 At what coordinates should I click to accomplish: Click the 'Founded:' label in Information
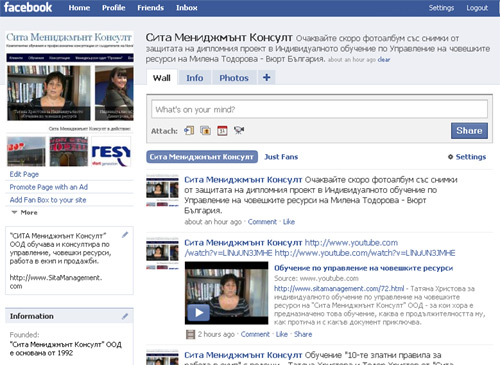(24, 335)
